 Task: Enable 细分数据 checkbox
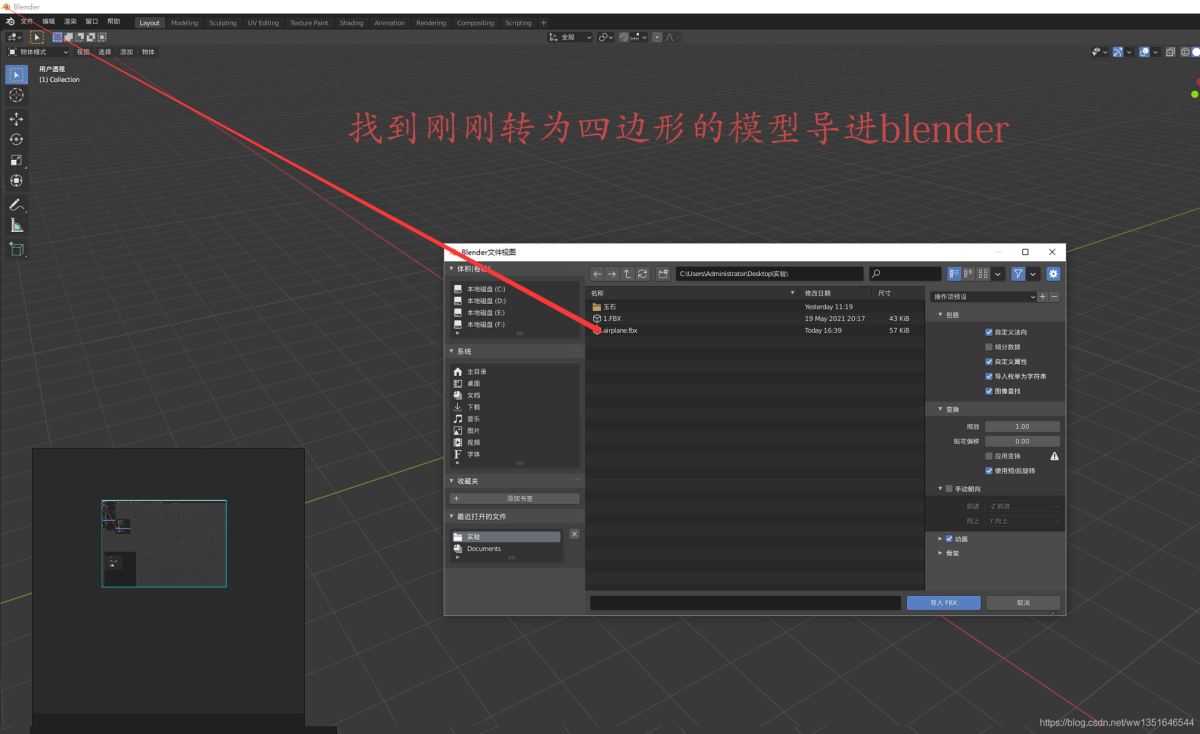[989, 347]
